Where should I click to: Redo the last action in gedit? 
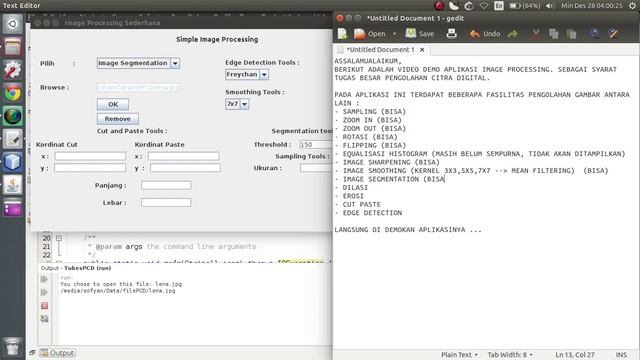513,34
